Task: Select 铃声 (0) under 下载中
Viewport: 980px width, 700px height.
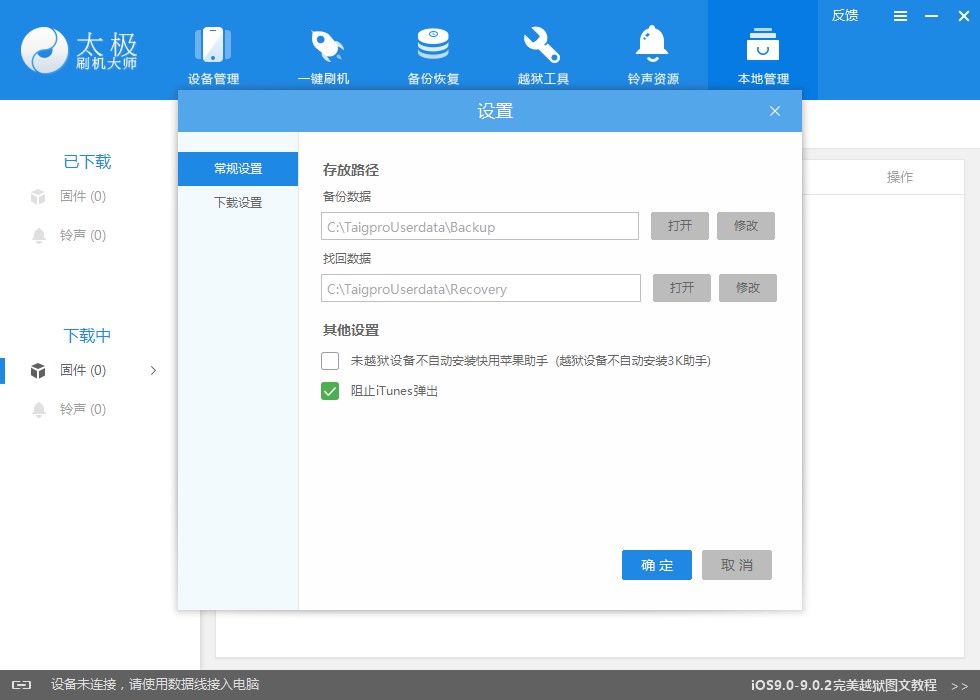Action: click(x=82, y=409)
